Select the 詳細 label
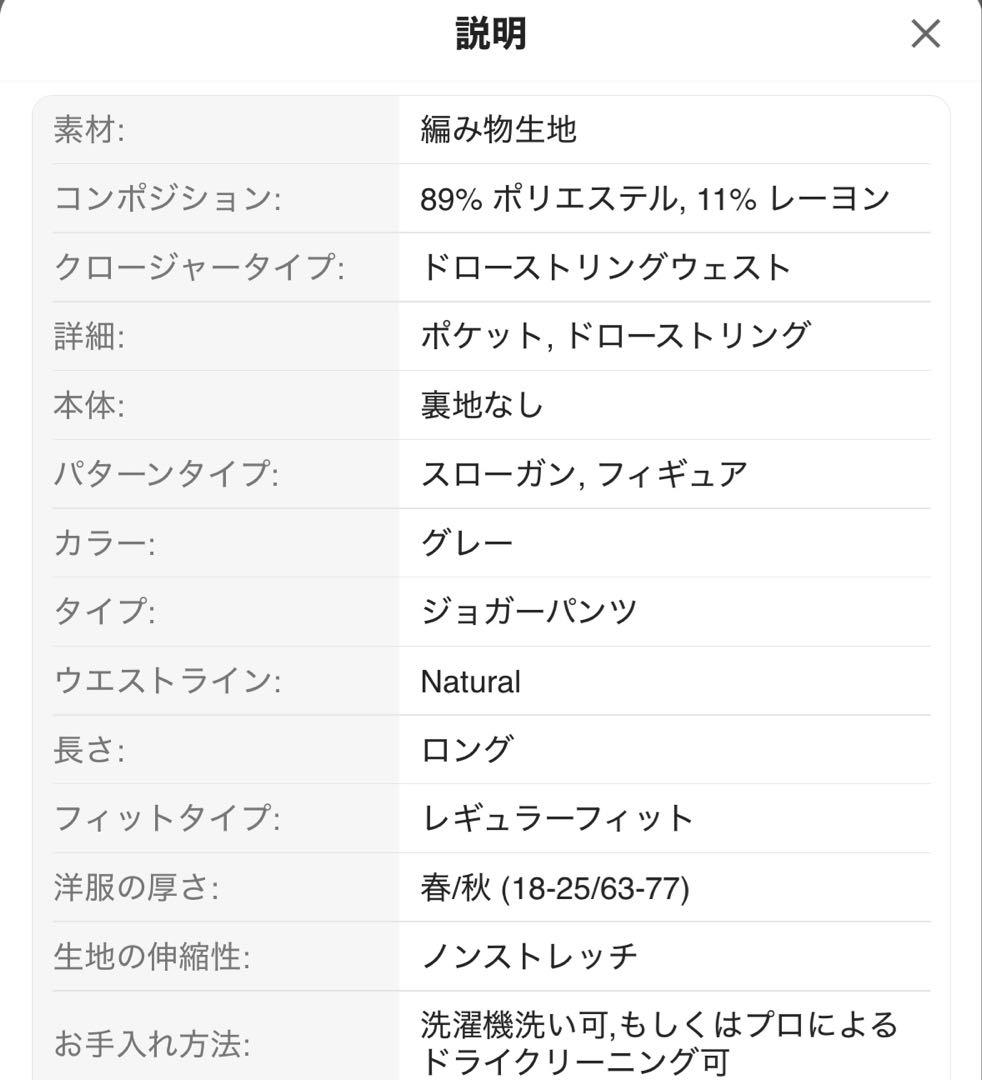Image resolution: width=982 pixels, height=1080 pixels. click(90, 336)
